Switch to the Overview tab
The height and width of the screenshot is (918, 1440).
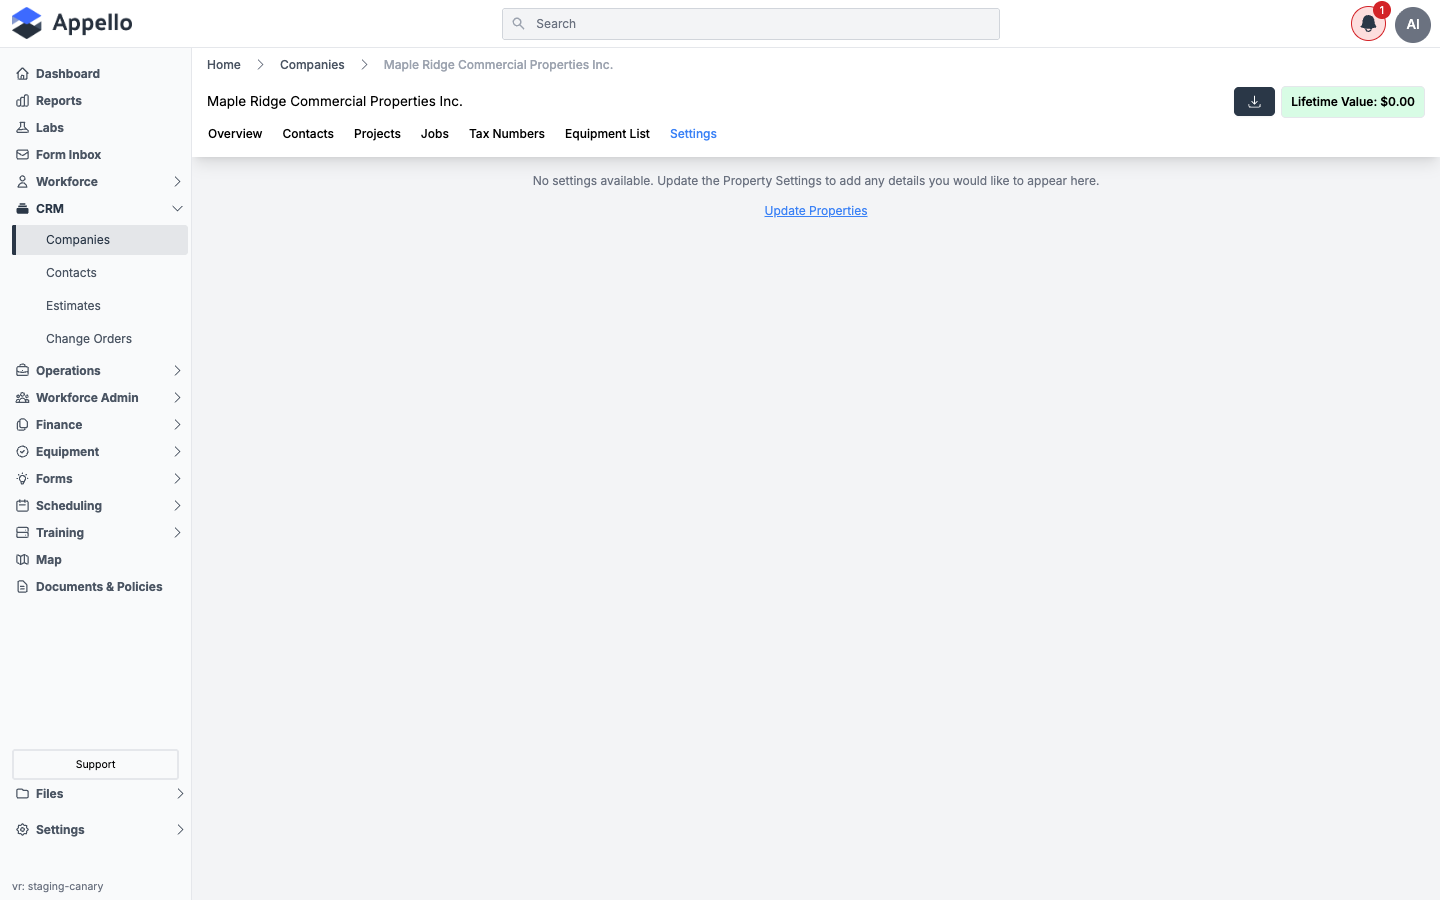[x=235, y=134]
